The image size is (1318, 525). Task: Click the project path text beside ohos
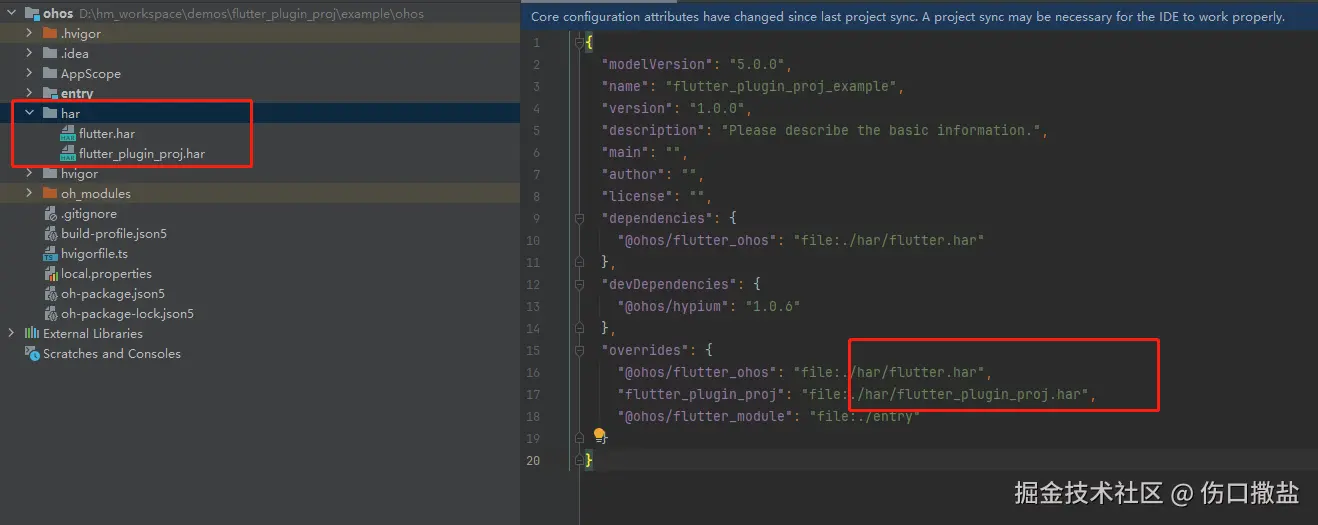[x=251, y=14]
